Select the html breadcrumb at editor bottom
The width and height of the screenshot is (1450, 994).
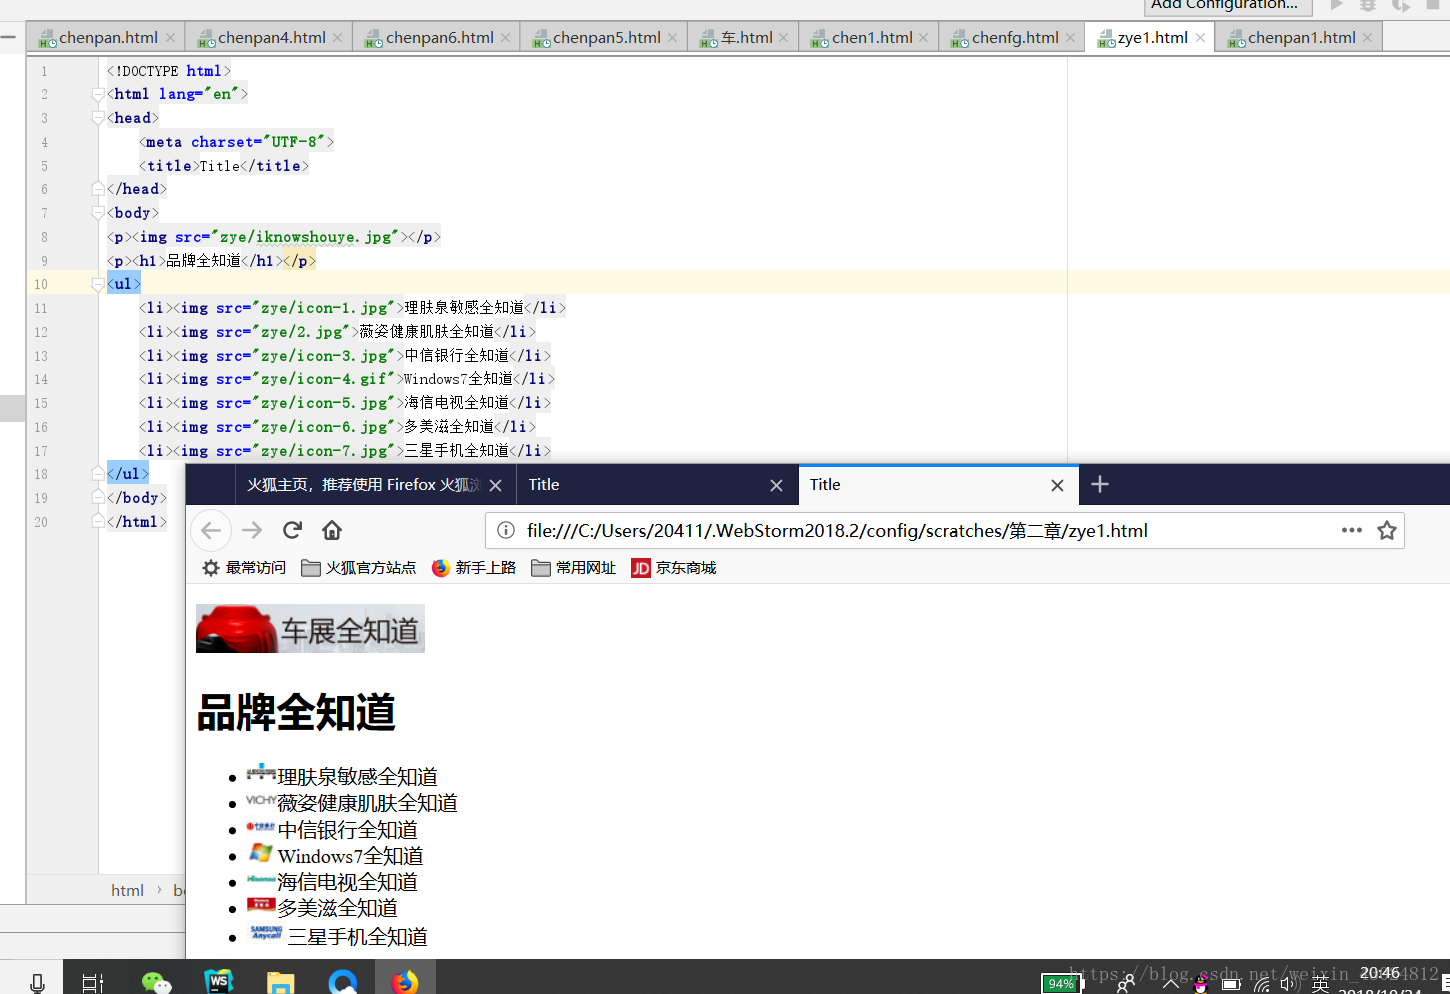(x=127, y=890)
